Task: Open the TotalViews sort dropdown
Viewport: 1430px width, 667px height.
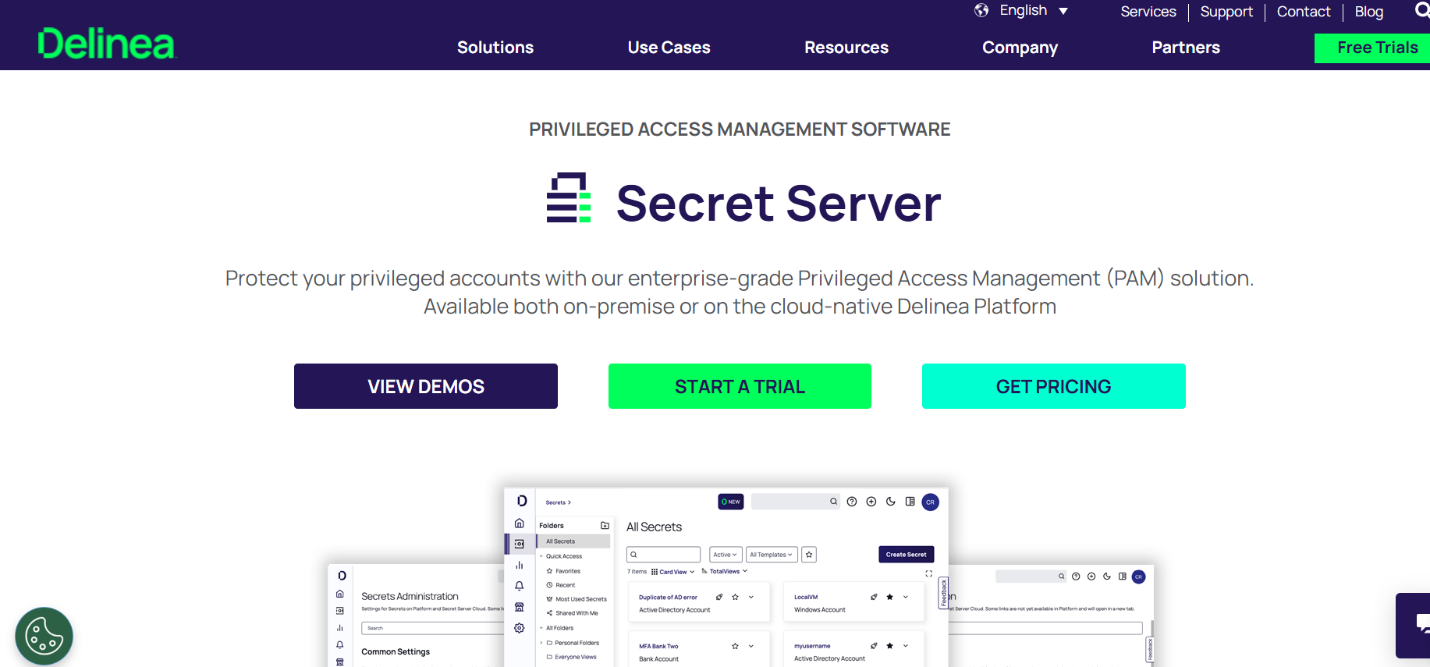Action: point(725,571)
